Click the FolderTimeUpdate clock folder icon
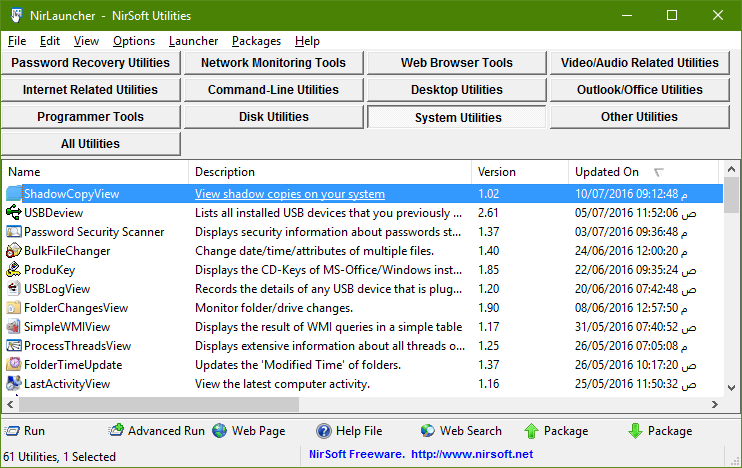Viewport: 742px width, 468px height. [x=13, y=364]
